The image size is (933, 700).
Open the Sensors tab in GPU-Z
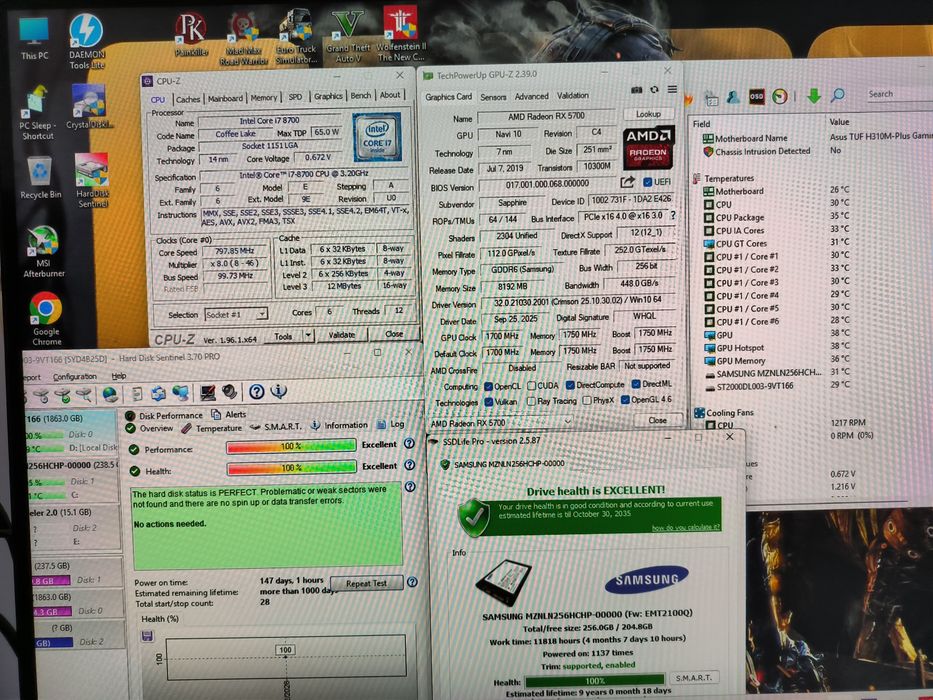click(493, 96)
